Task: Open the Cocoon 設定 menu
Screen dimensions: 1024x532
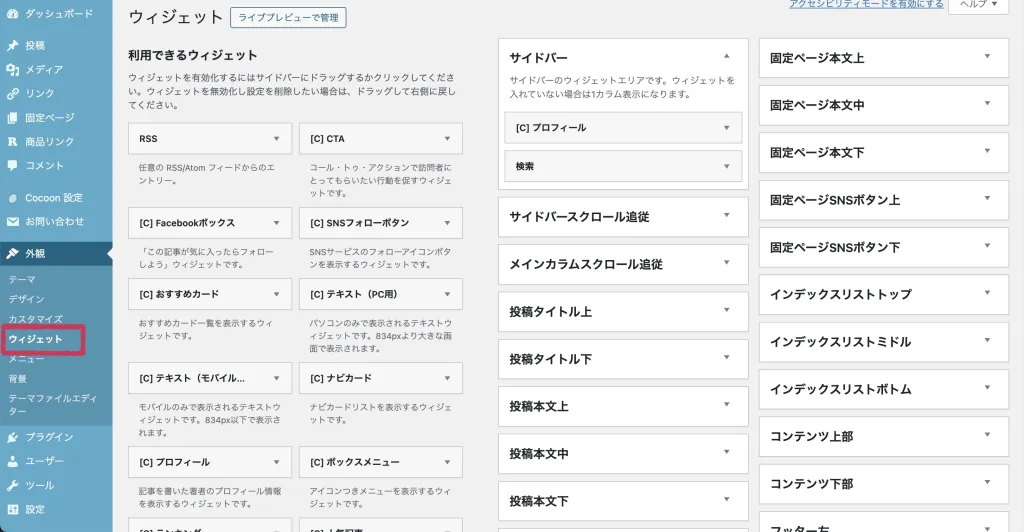Action: point(54,198)
